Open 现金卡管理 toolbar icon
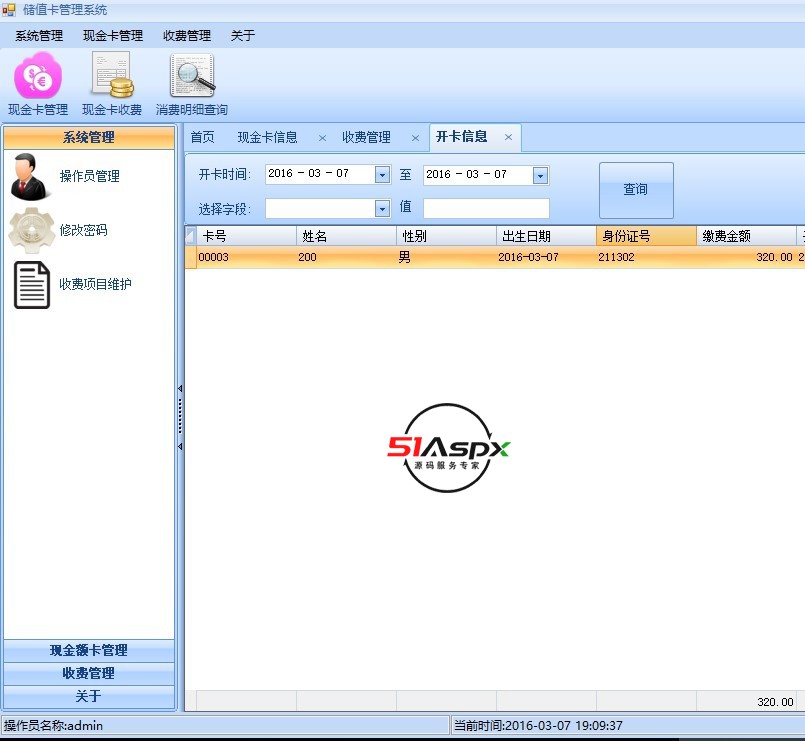Screen dimensions: 805x741 click(38, 84)
